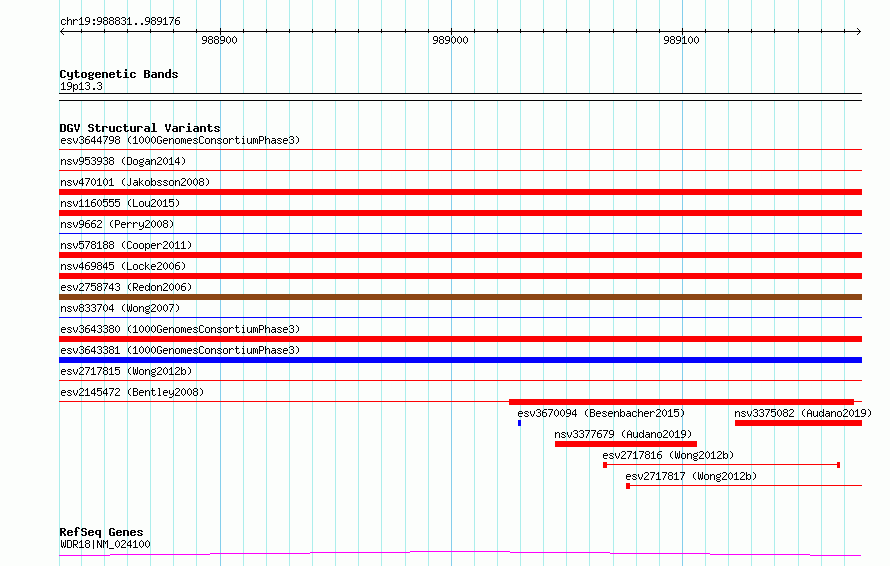Screen dimensions: 890x566
Task: Click the 989100 ruler tick label
Action: (x=681, y=40)
